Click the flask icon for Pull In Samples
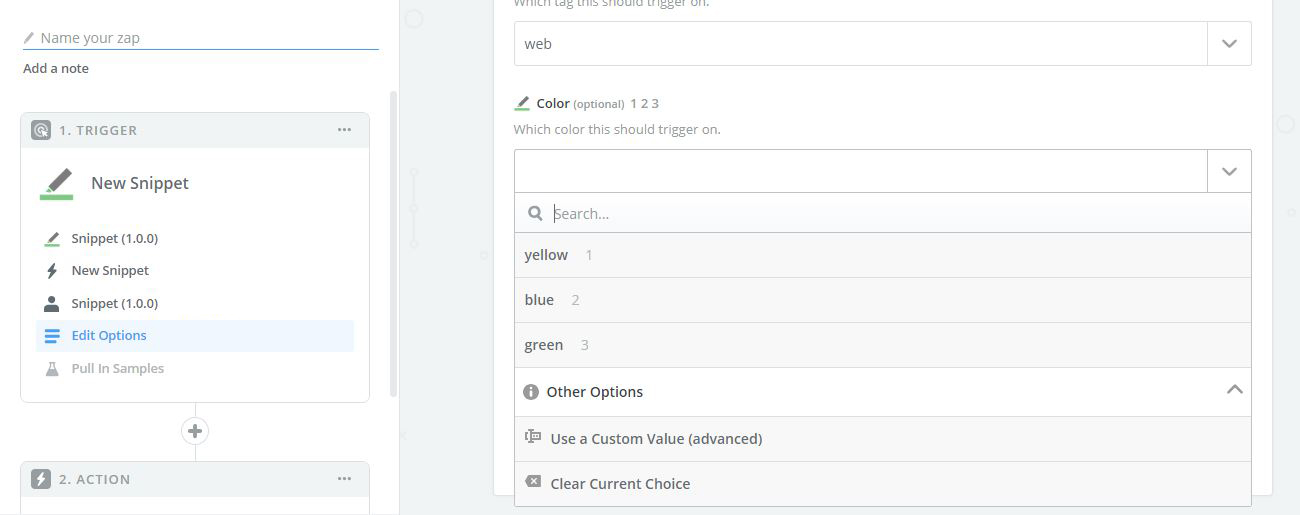This screenshot has width=1300, height=515. [x=52, y=369]
